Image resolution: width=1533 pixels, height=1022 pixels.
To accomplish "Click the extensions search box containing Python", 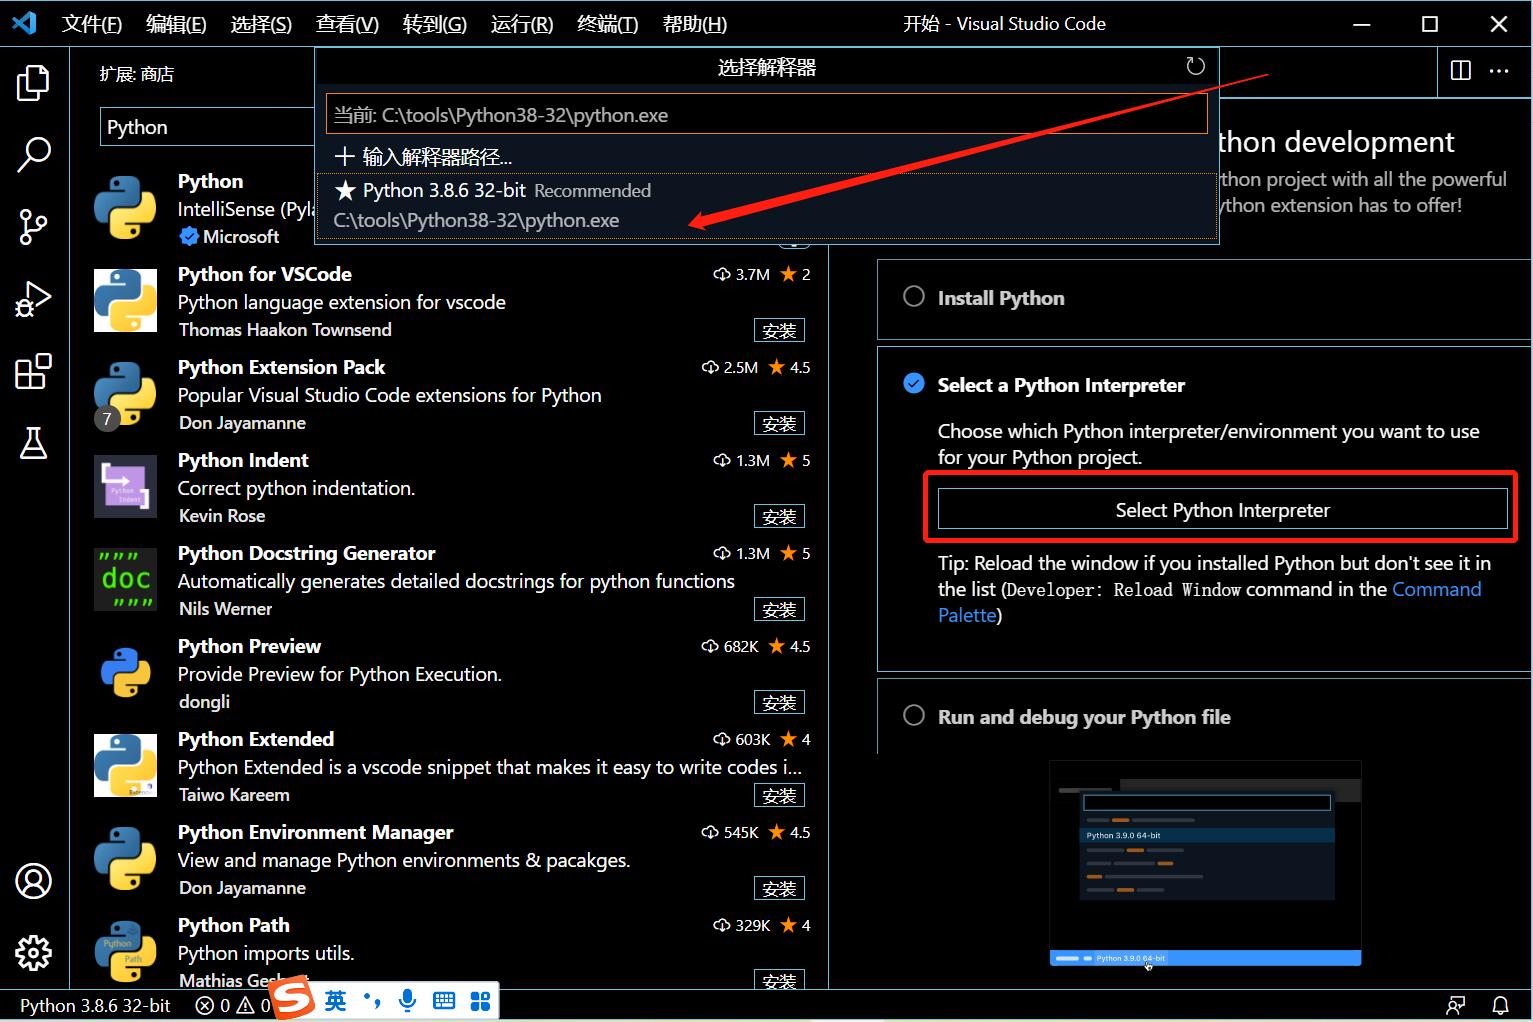I will (x=207, y=127).
